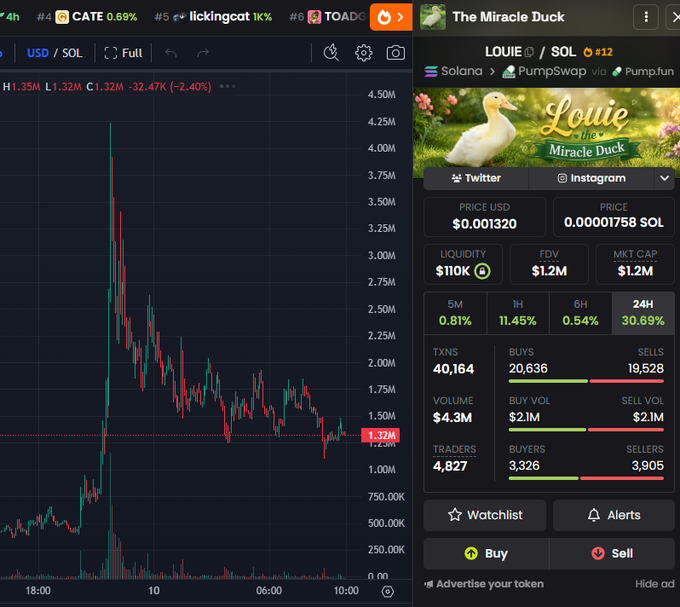Screen dimensions: 680x607
Task: Click the 1.32M current price label
Action: (x=381, y=435)
